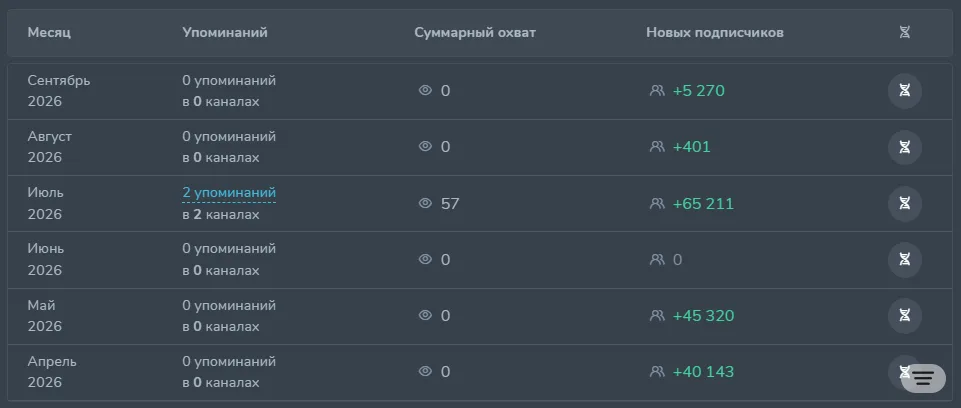Click the 'Месяц' column header

tap(49, 32)
